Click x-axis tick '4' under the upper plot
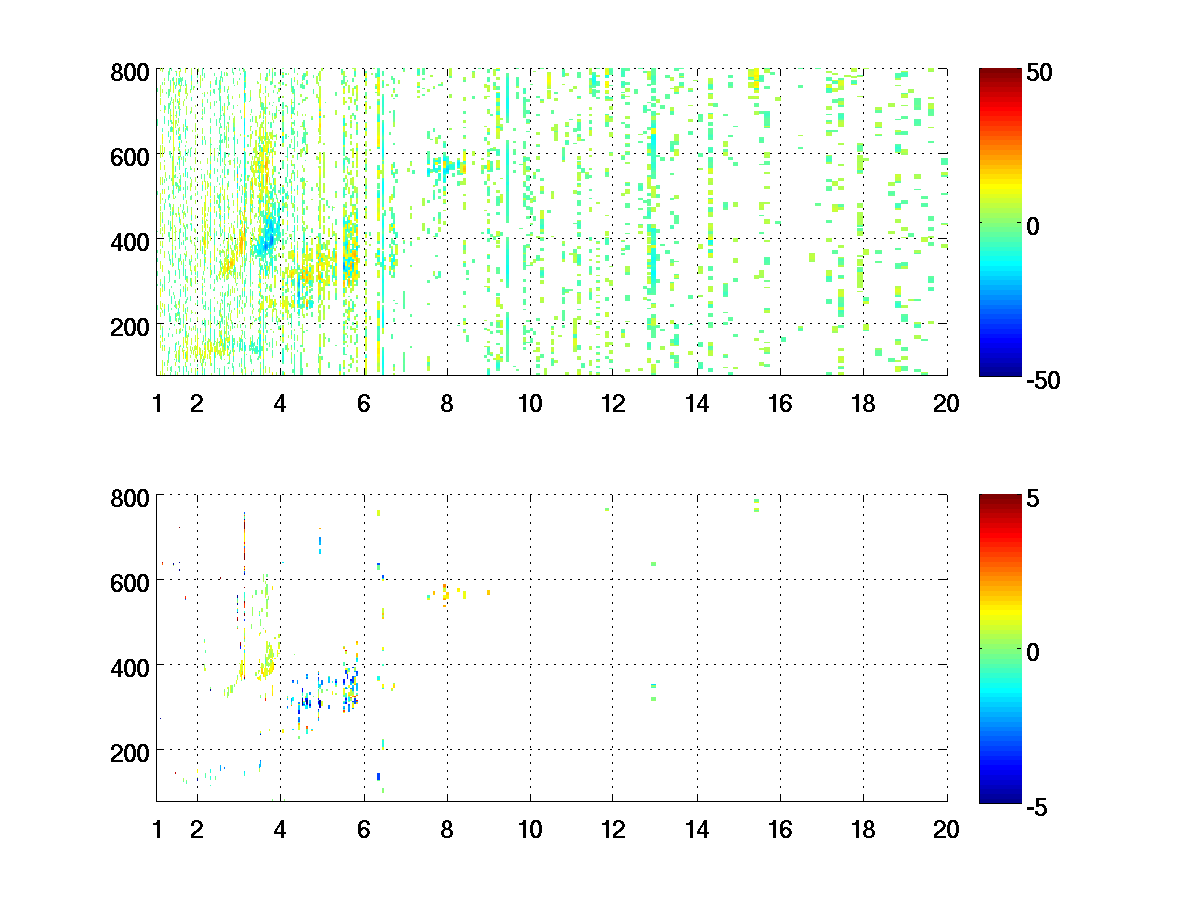This screenshot has width=1200, height=900. click(x=280, y=404)
